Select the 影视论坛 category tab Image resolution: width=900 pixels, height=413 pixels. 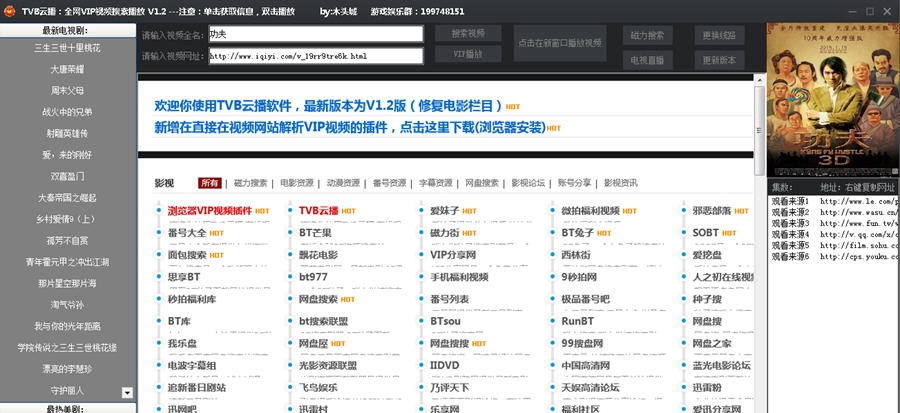[x=528, y=183]
